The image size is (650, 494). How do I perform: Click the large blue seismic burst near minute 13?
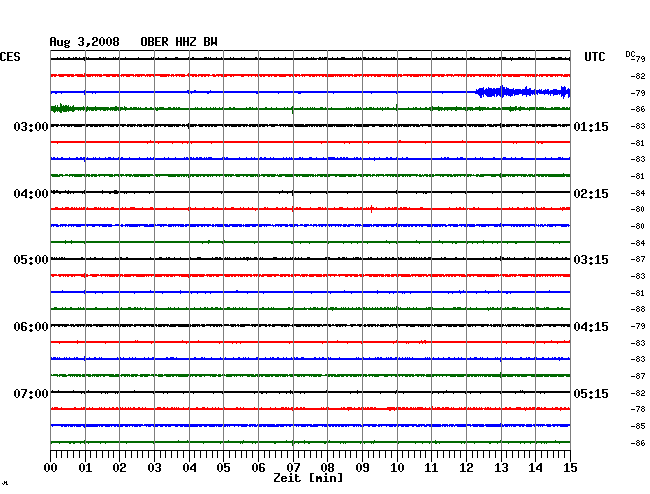point(523,92)
